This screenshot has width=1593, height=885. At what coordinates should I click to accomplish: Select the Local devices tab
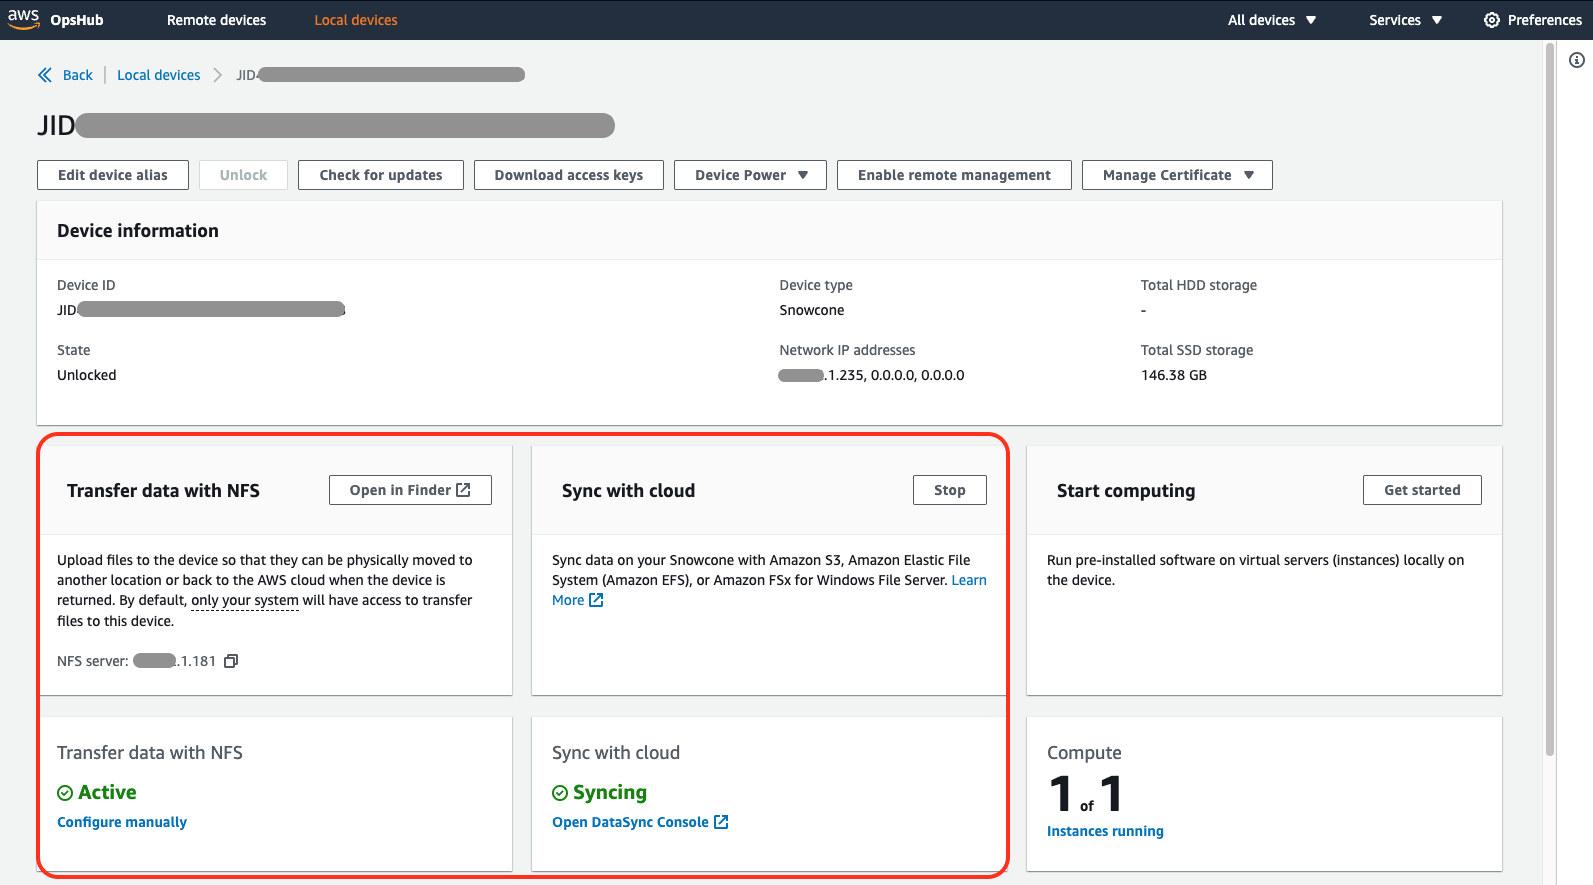tap(356, 20)
